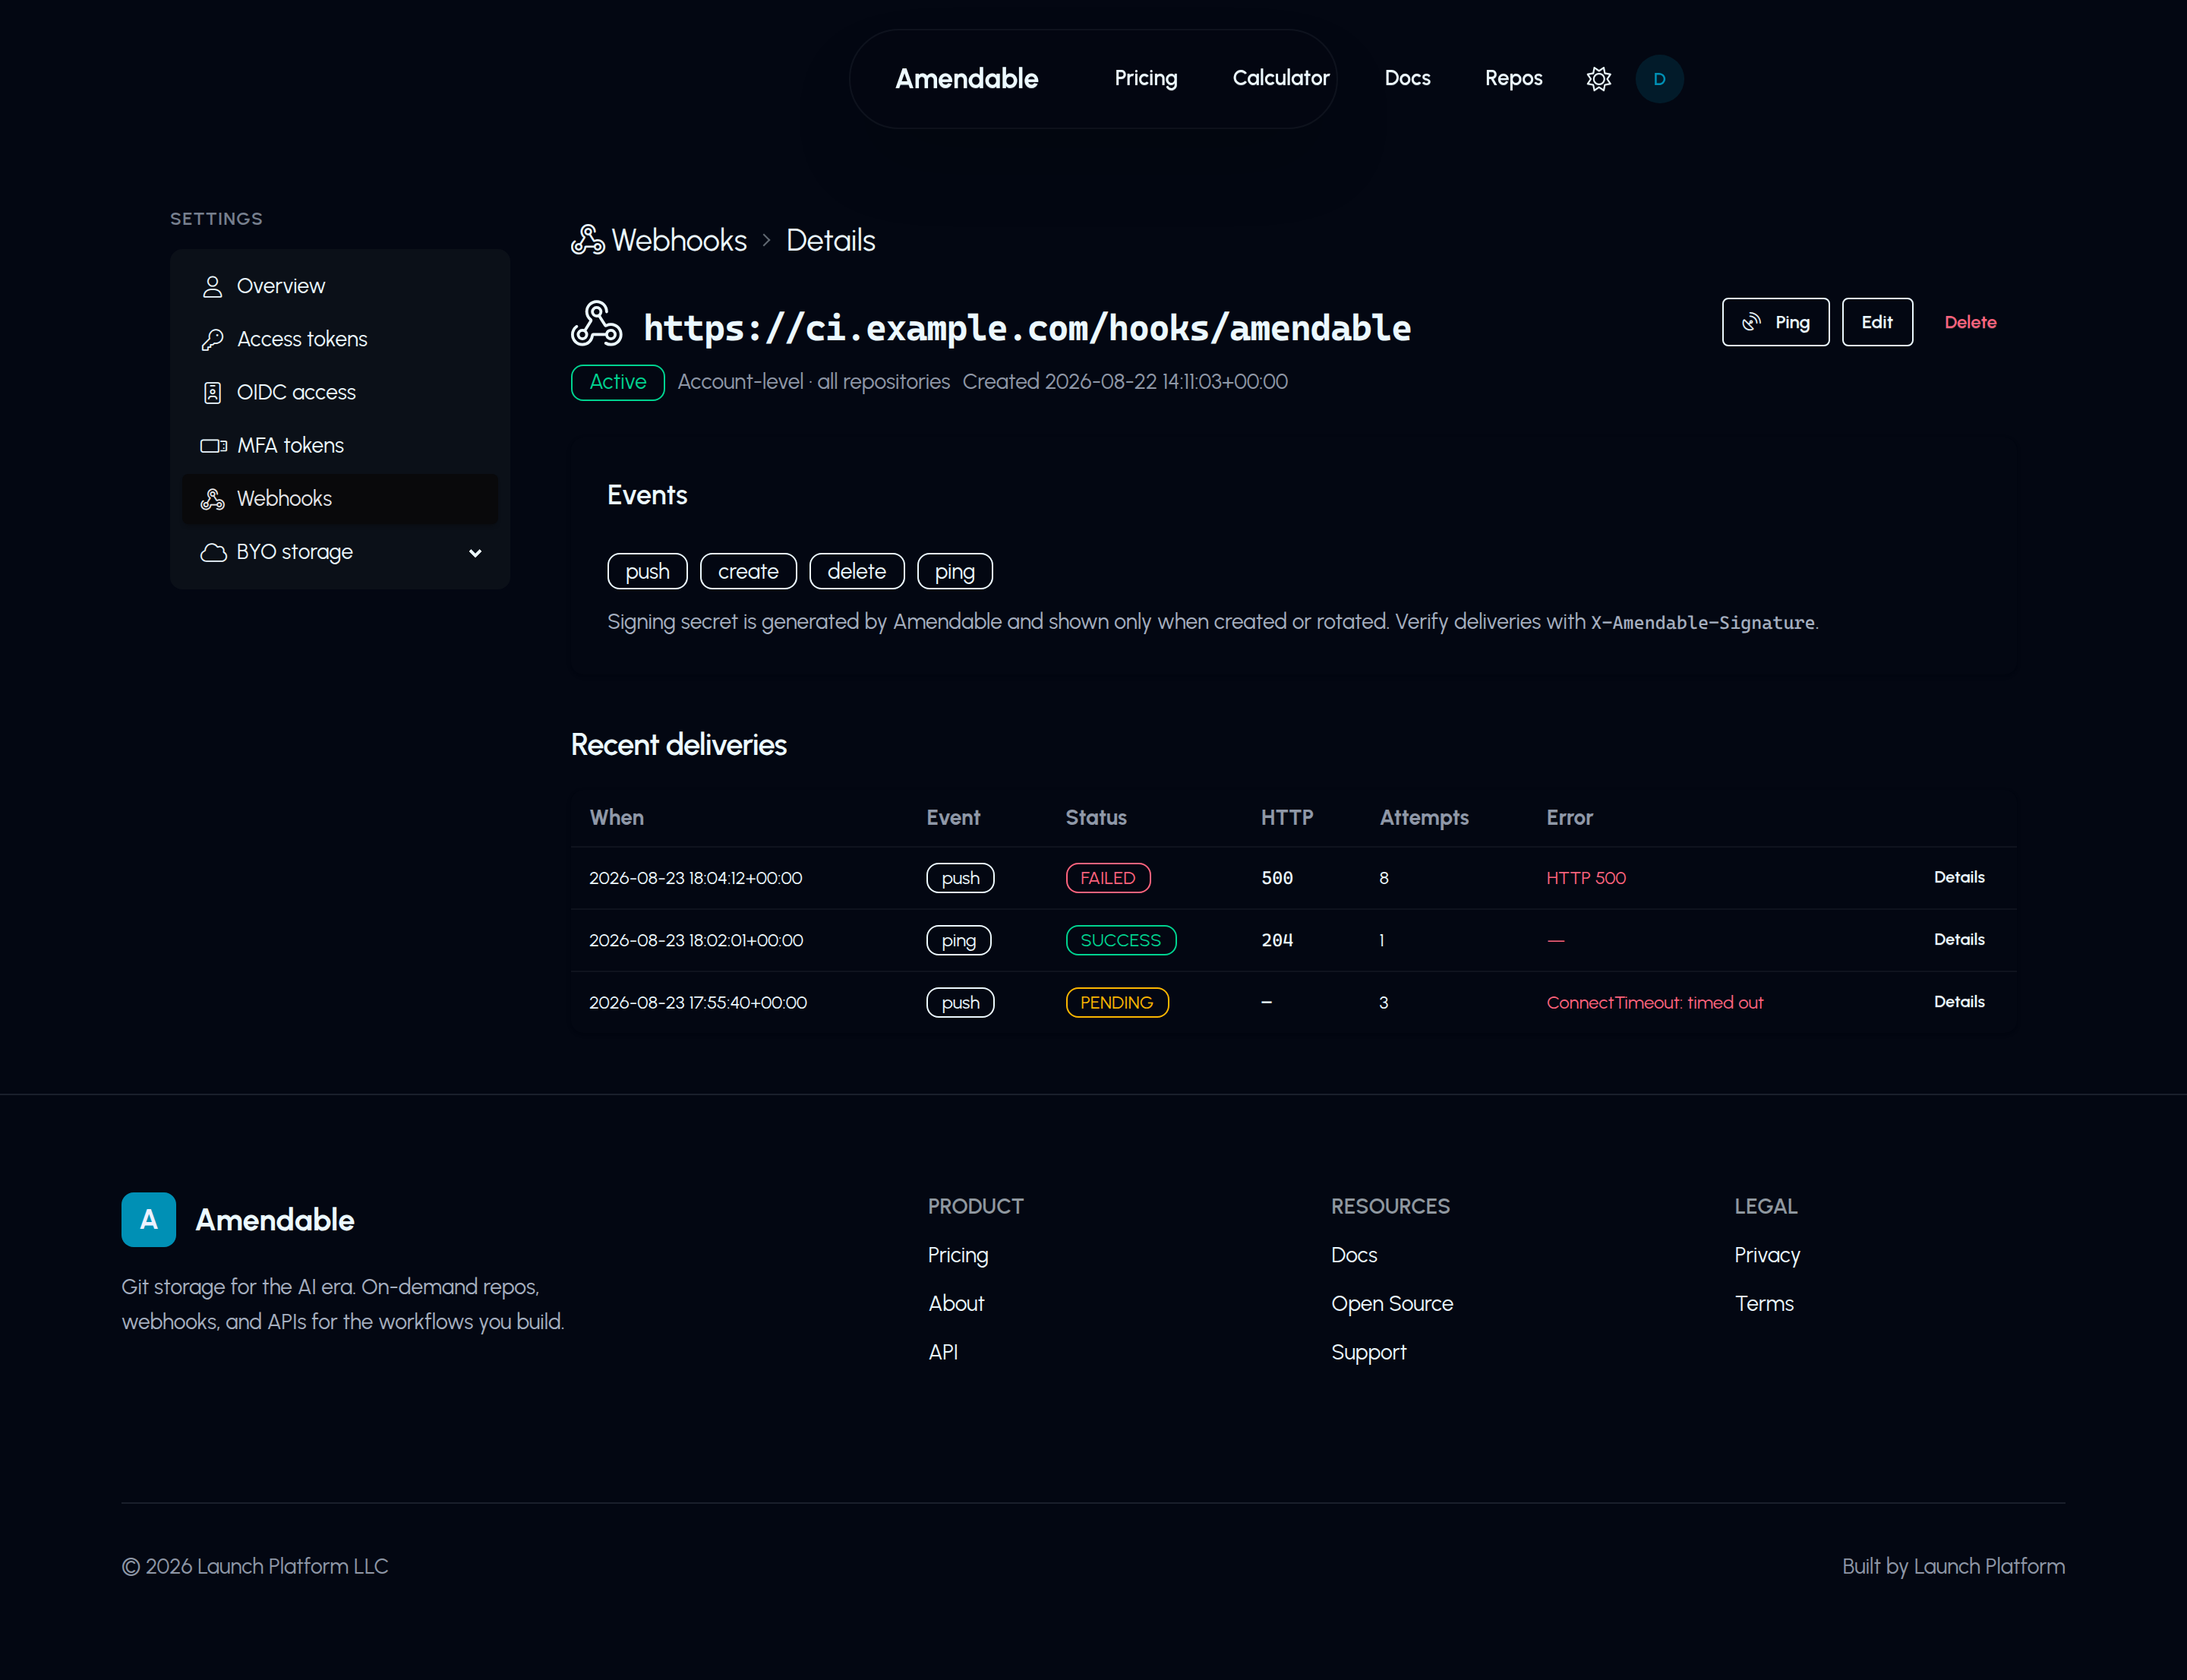The image size is (2187, 1680).
Task: Click the Webhooks icon in settings sidebar
Action: (212, 499)
